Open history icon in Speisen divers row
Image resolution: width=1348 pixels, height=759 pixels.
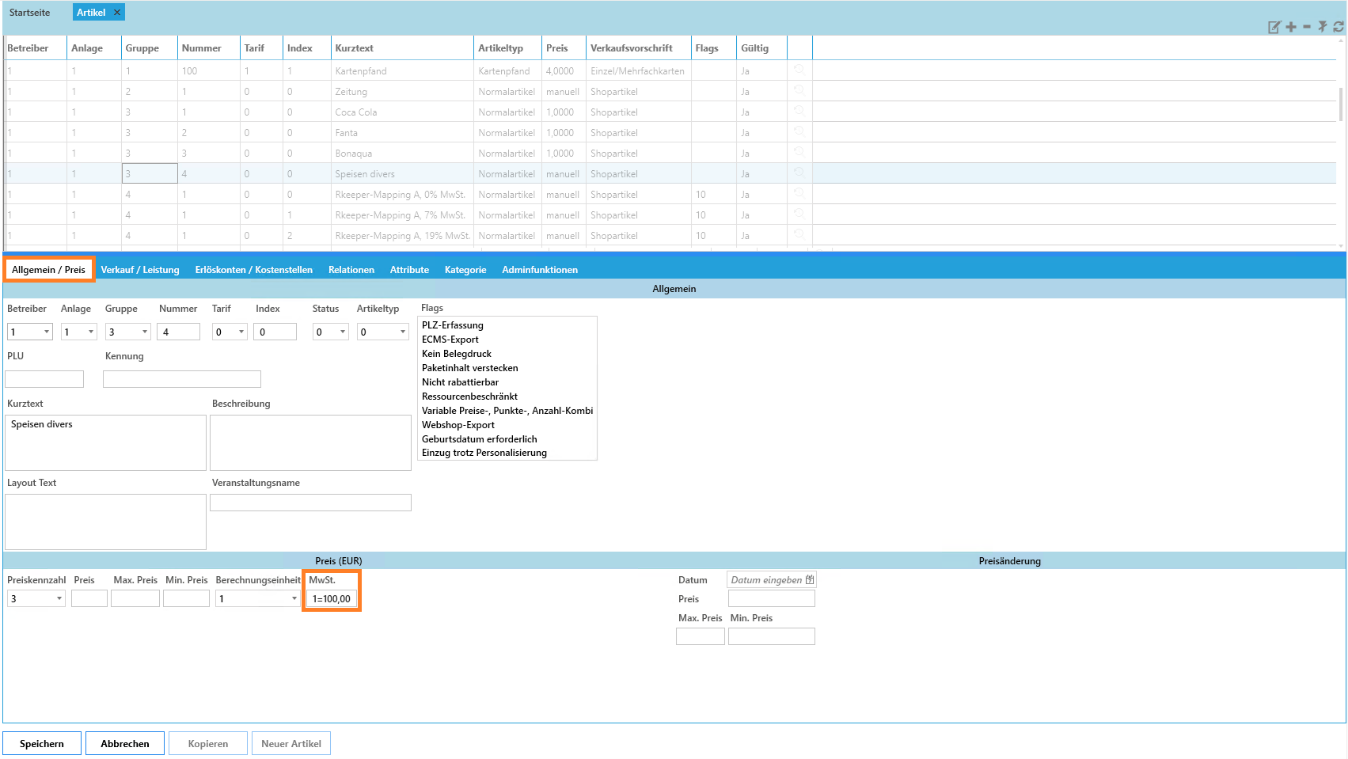tap(799, 173)
